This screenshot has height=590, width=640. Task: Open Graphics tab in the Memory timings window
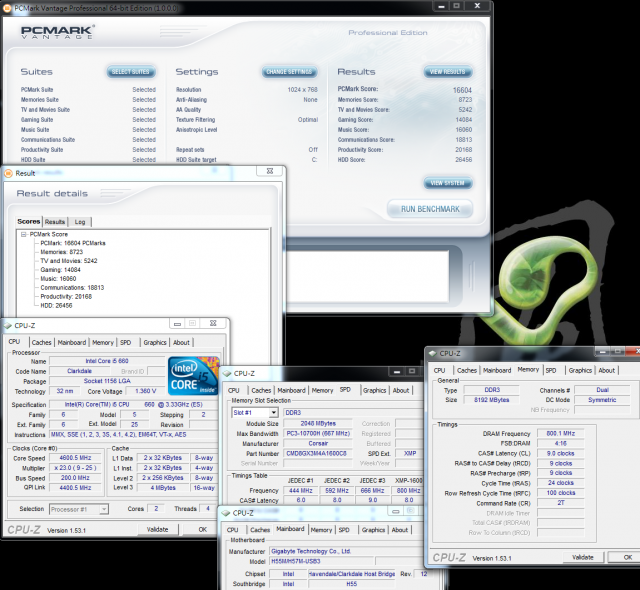tap(580, 370)
